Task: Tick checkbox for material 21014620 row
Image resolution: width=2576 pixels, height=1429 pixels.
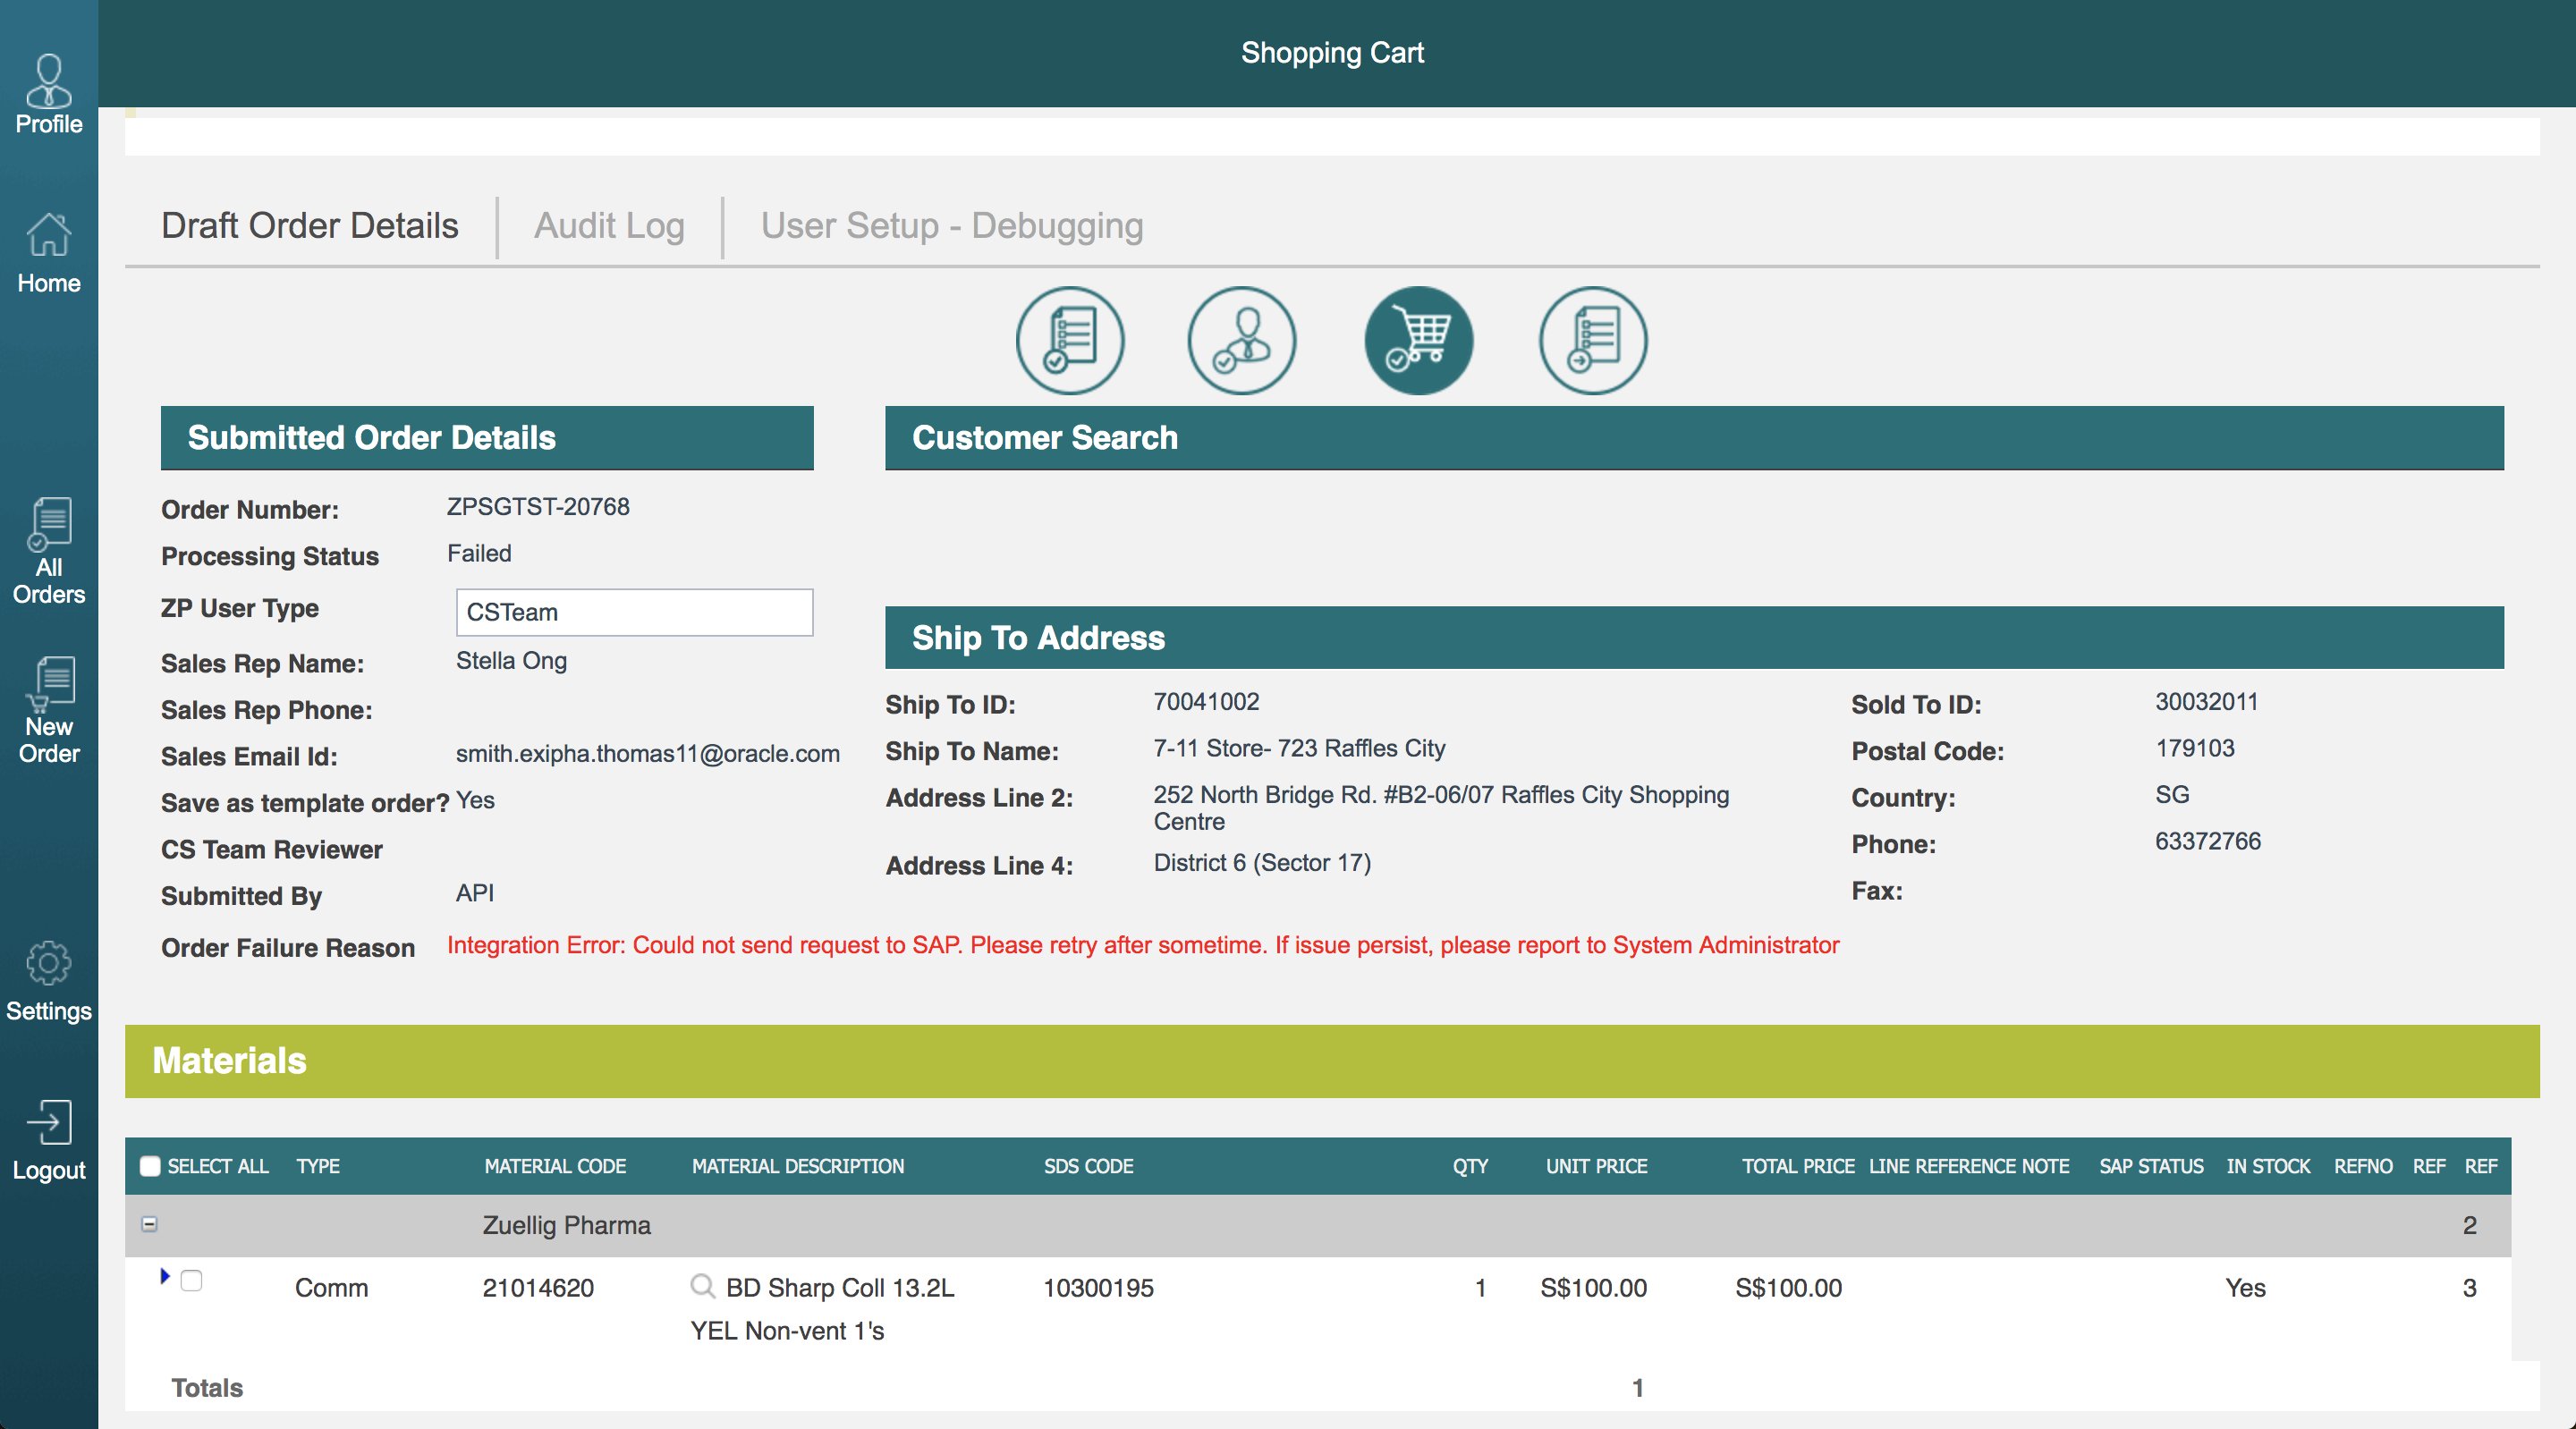Action: 191,1280
